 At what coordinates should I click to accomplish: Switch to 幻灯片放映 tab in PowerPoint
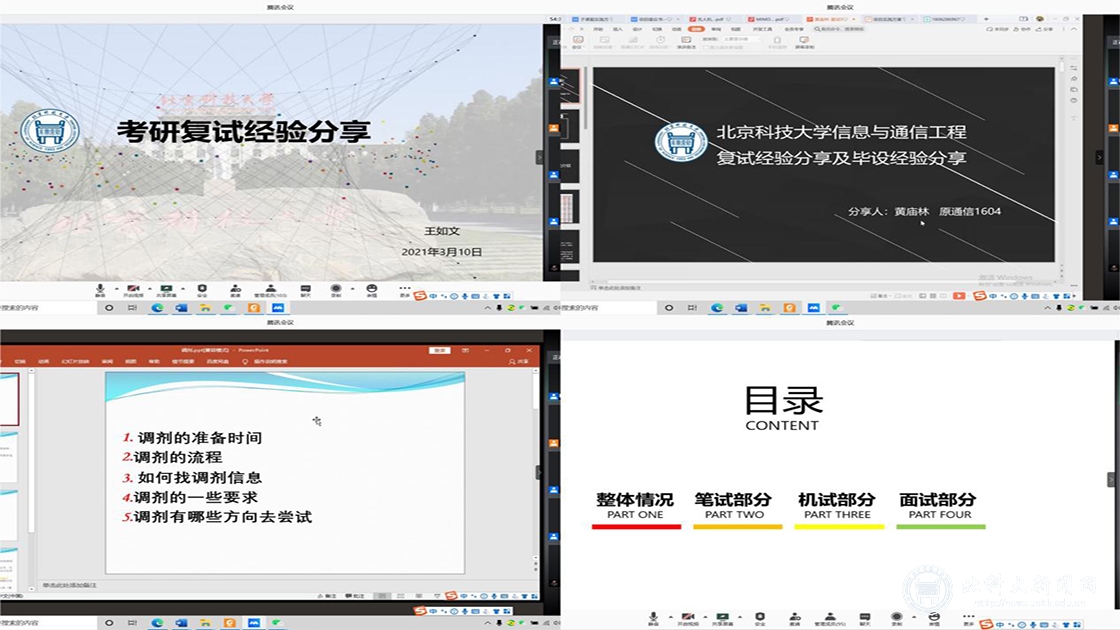[x=75, y=361]
